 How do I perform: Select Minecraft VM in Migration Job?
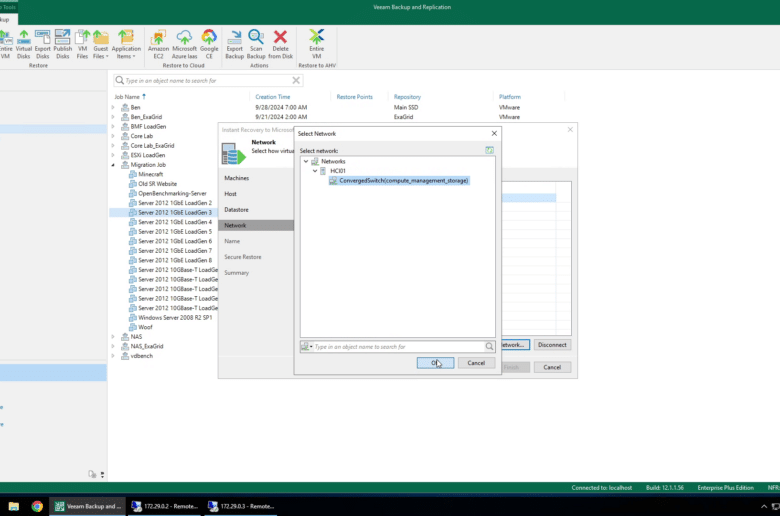coord(150,174)
